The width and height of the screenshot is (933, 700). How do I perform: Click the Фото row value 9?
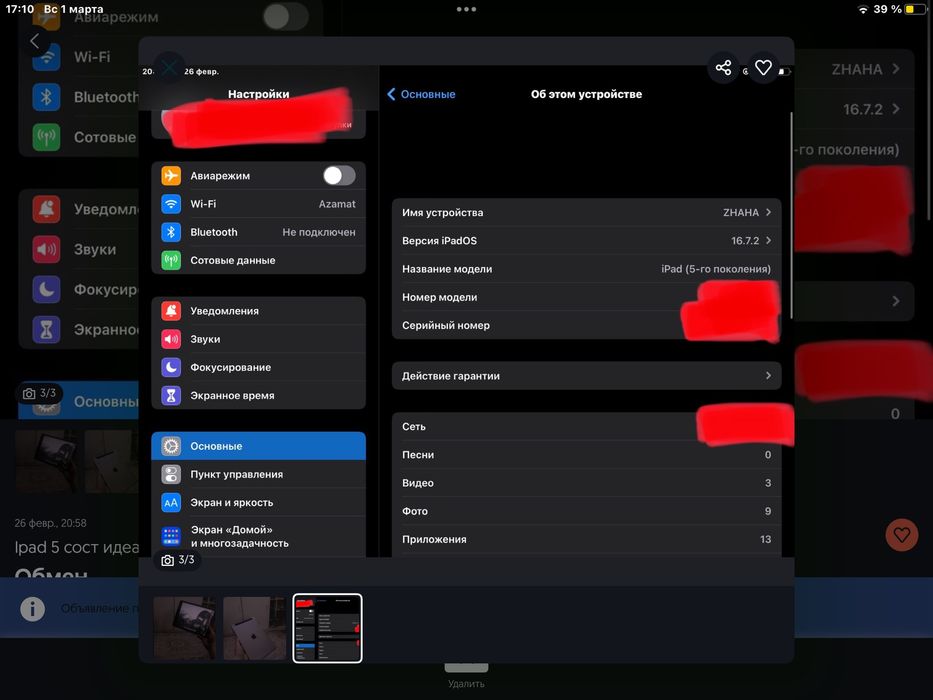[768, 511]
